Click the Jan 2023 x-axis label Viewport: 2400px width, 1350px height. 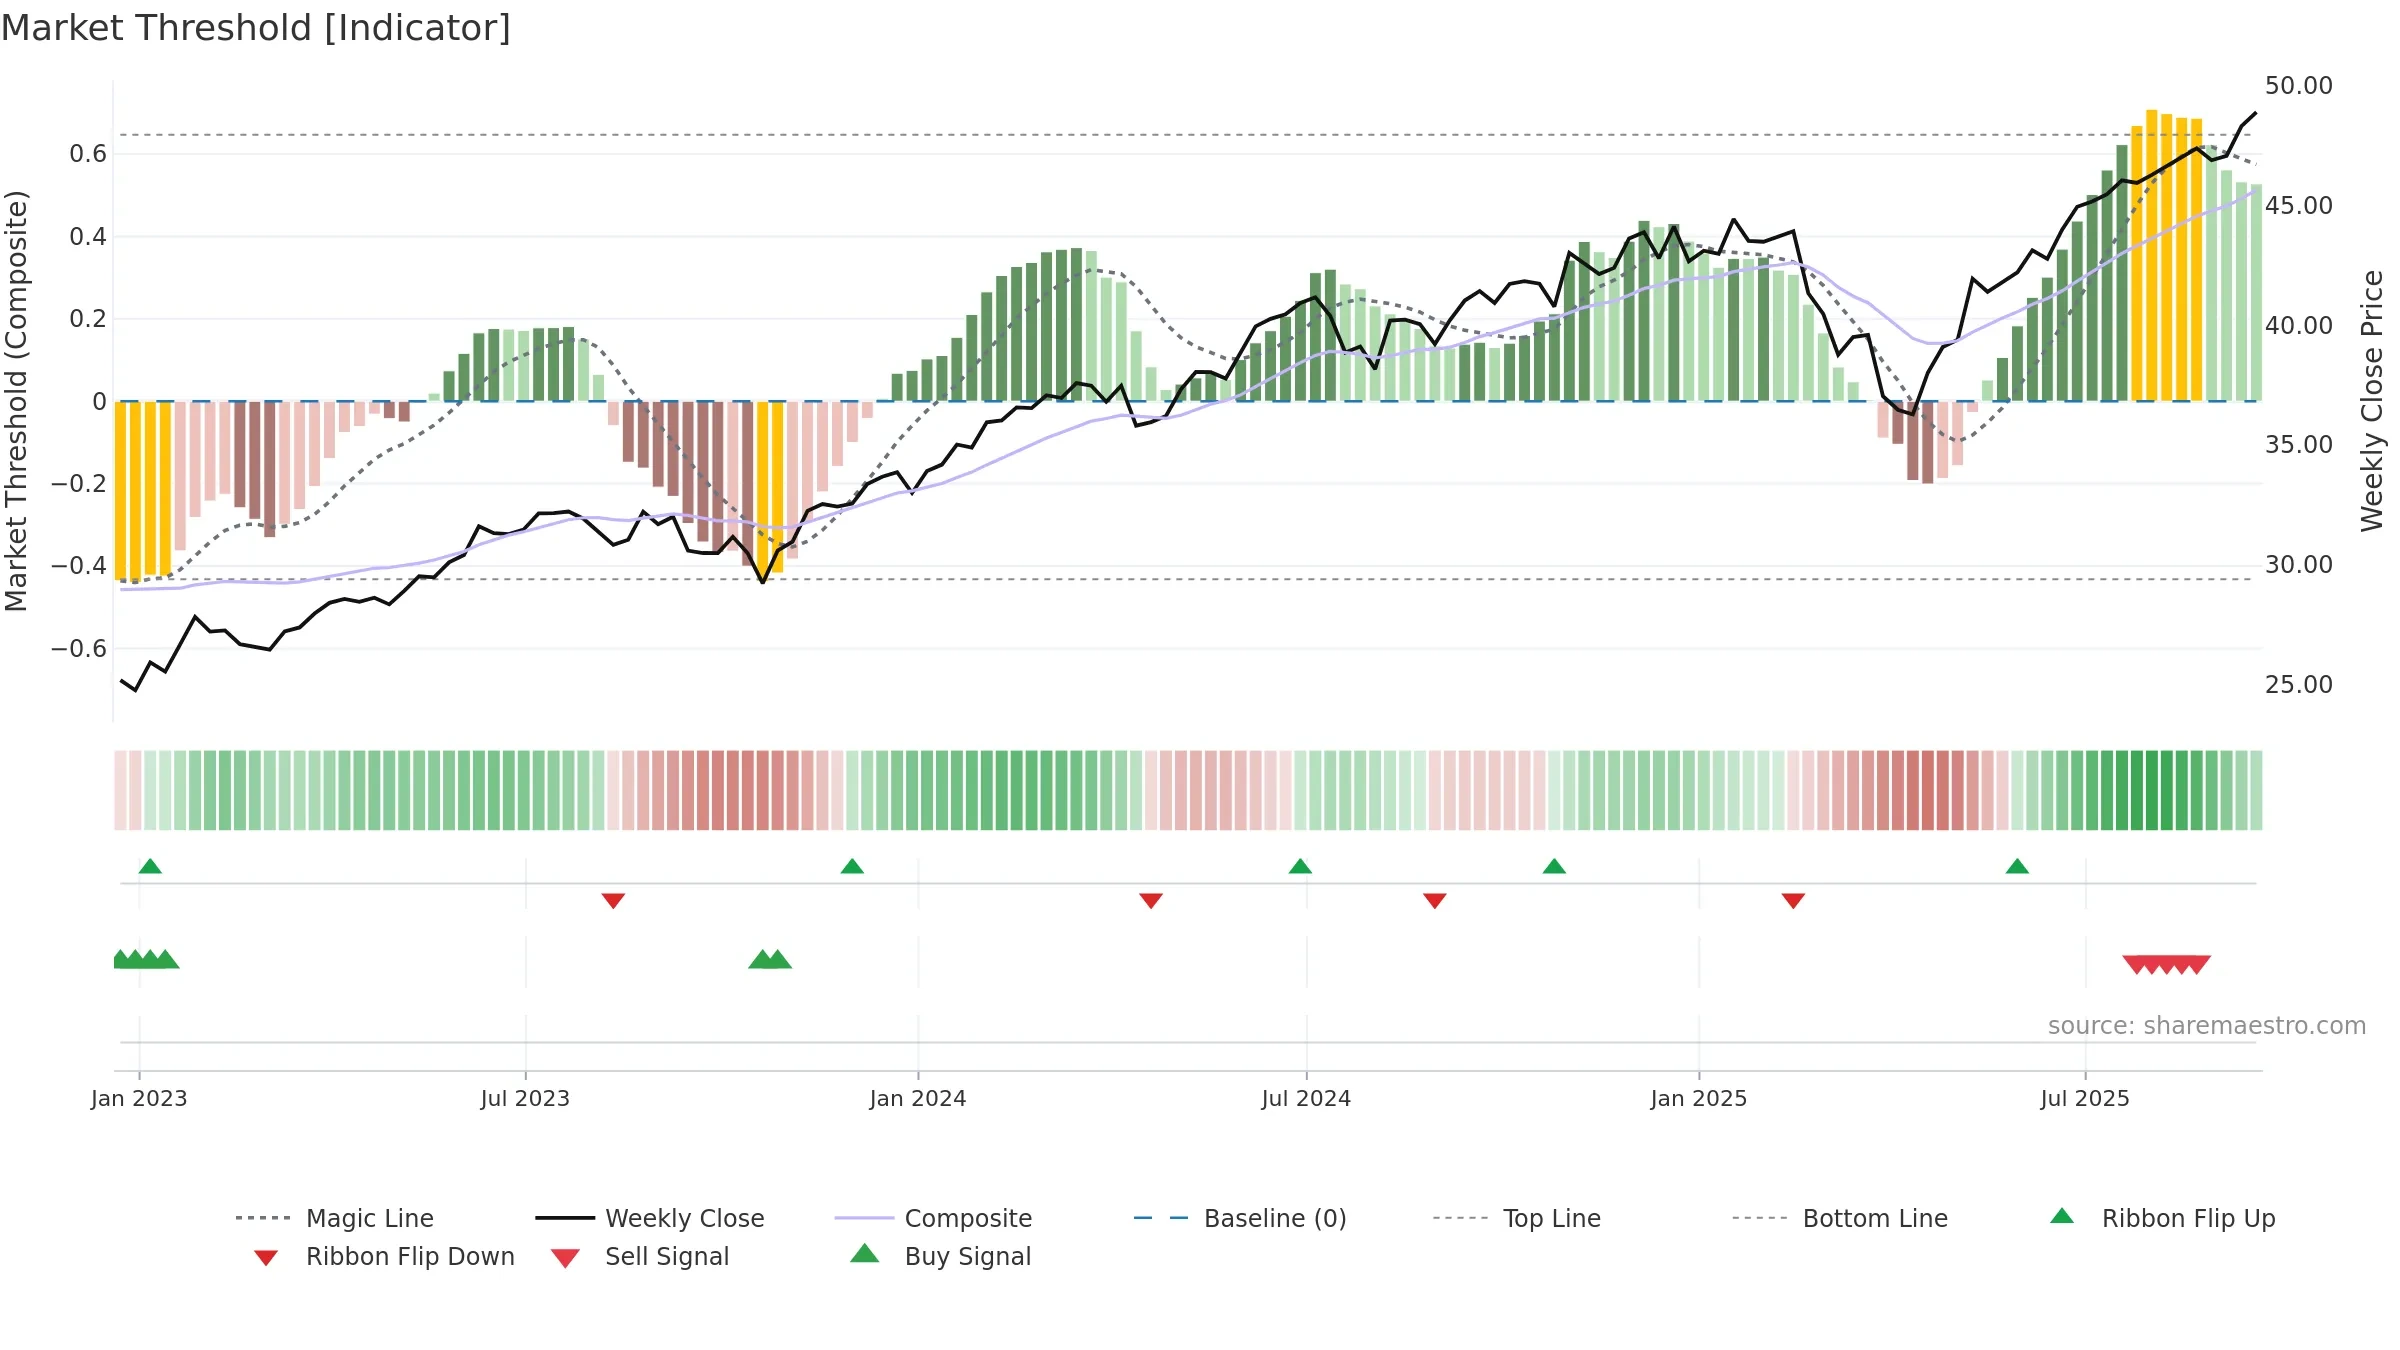click(139, 1098)
